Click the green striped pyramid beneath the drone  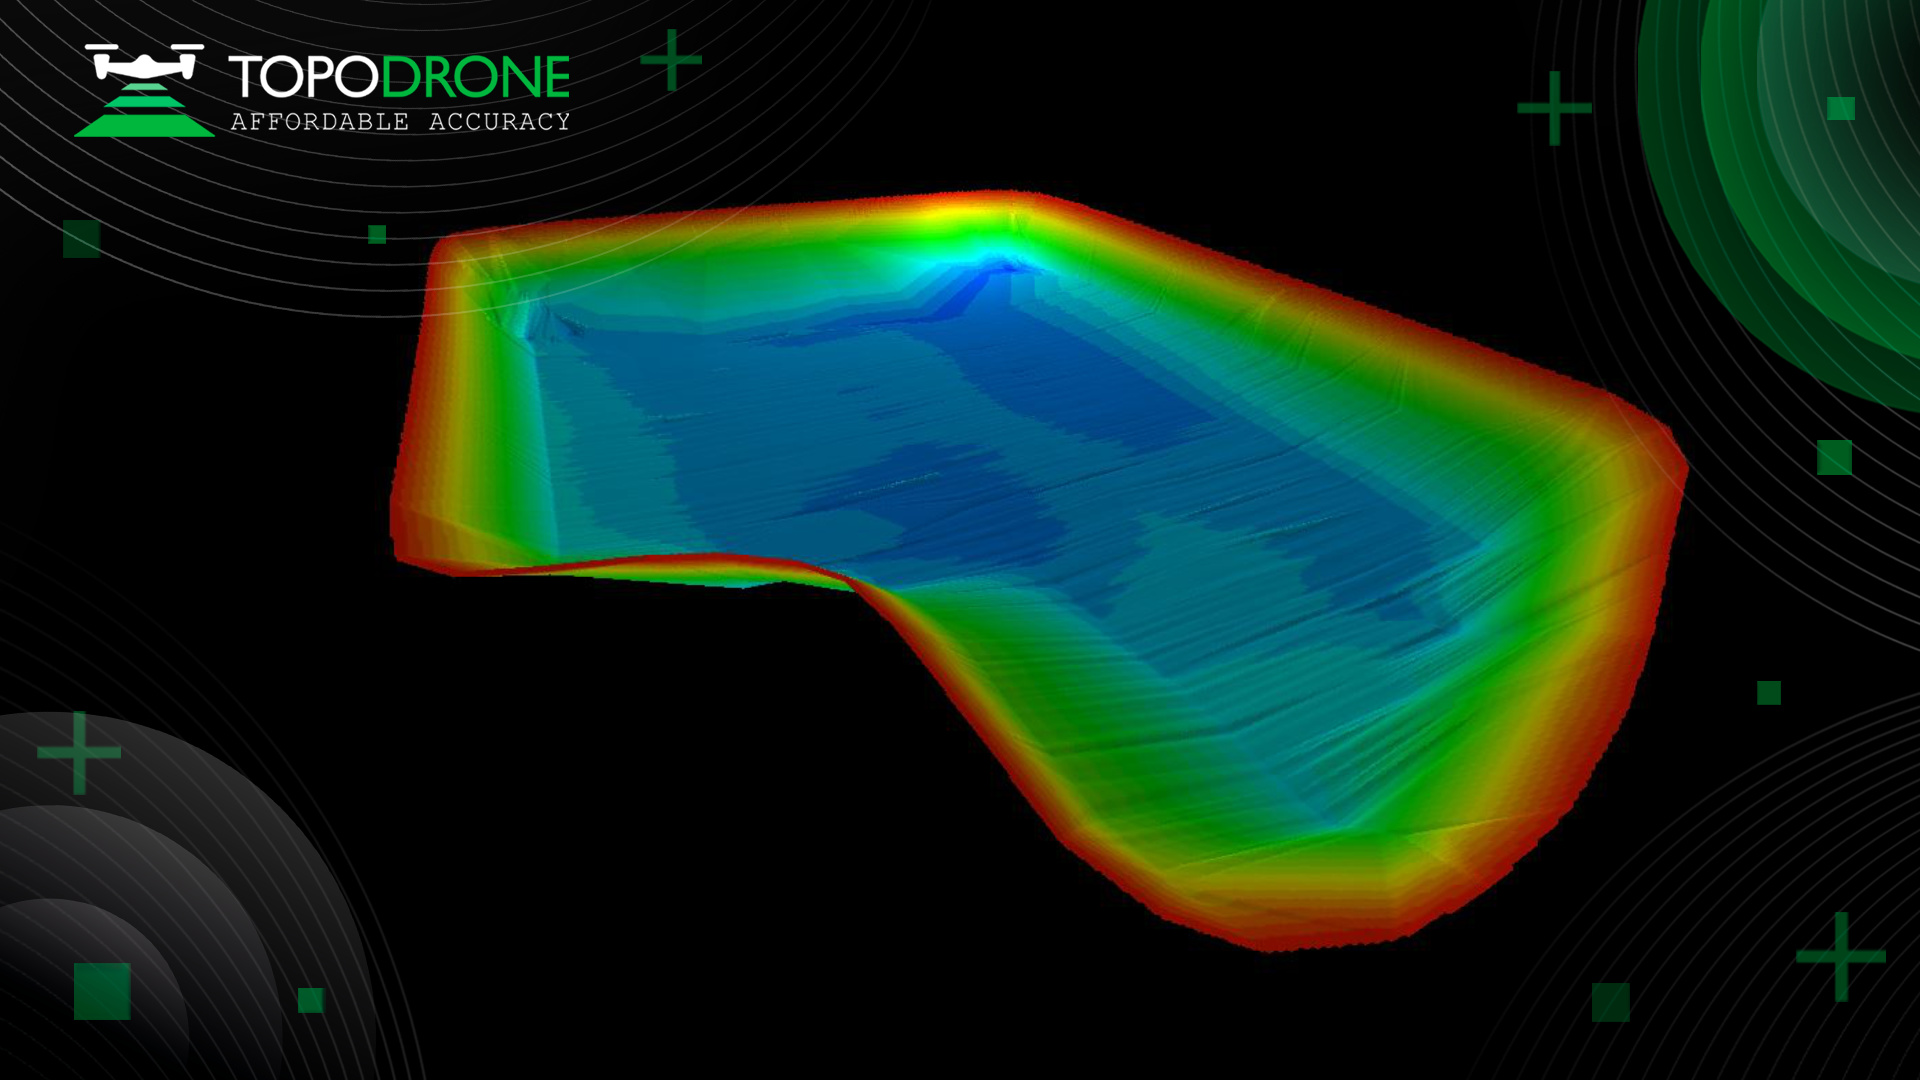144,113
